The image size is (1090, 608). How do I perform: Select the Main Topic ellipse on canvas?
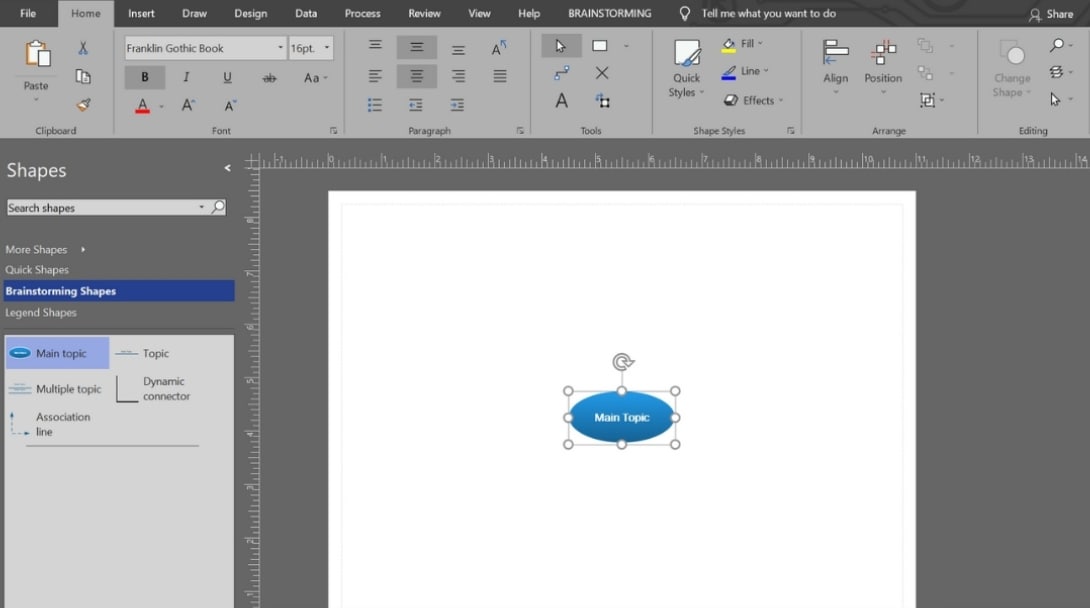[621, 418]
